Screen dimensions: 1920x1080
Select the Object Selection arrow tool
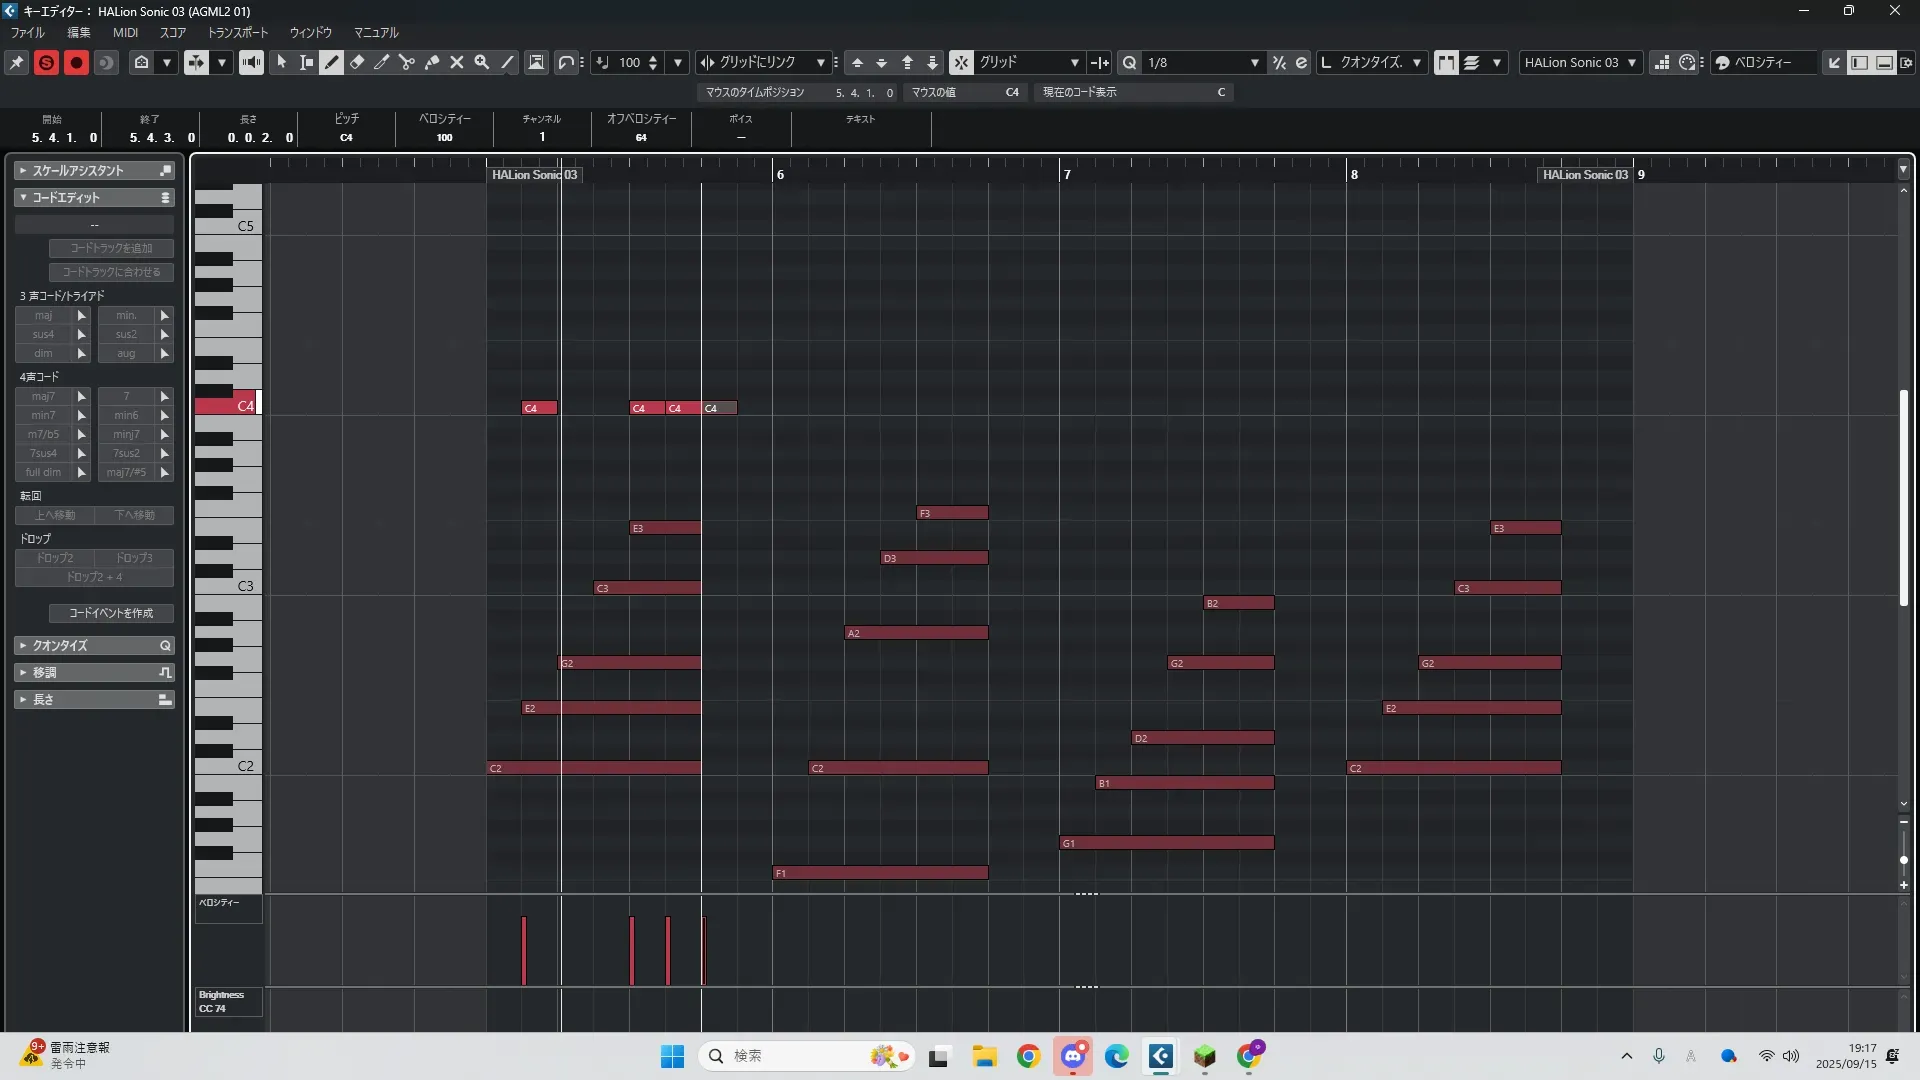click(x=282, y=62)
